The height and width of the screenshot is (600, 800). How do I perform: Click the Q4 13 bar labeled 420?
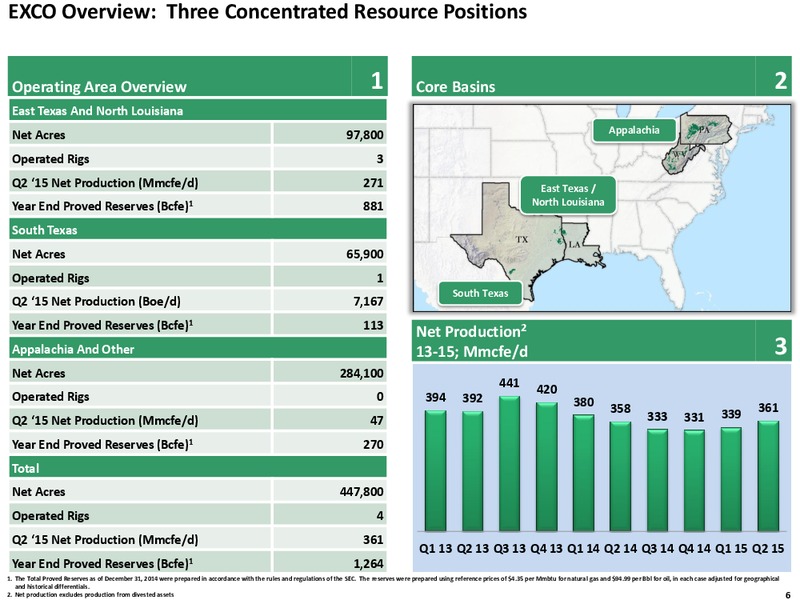click(546, 466)
